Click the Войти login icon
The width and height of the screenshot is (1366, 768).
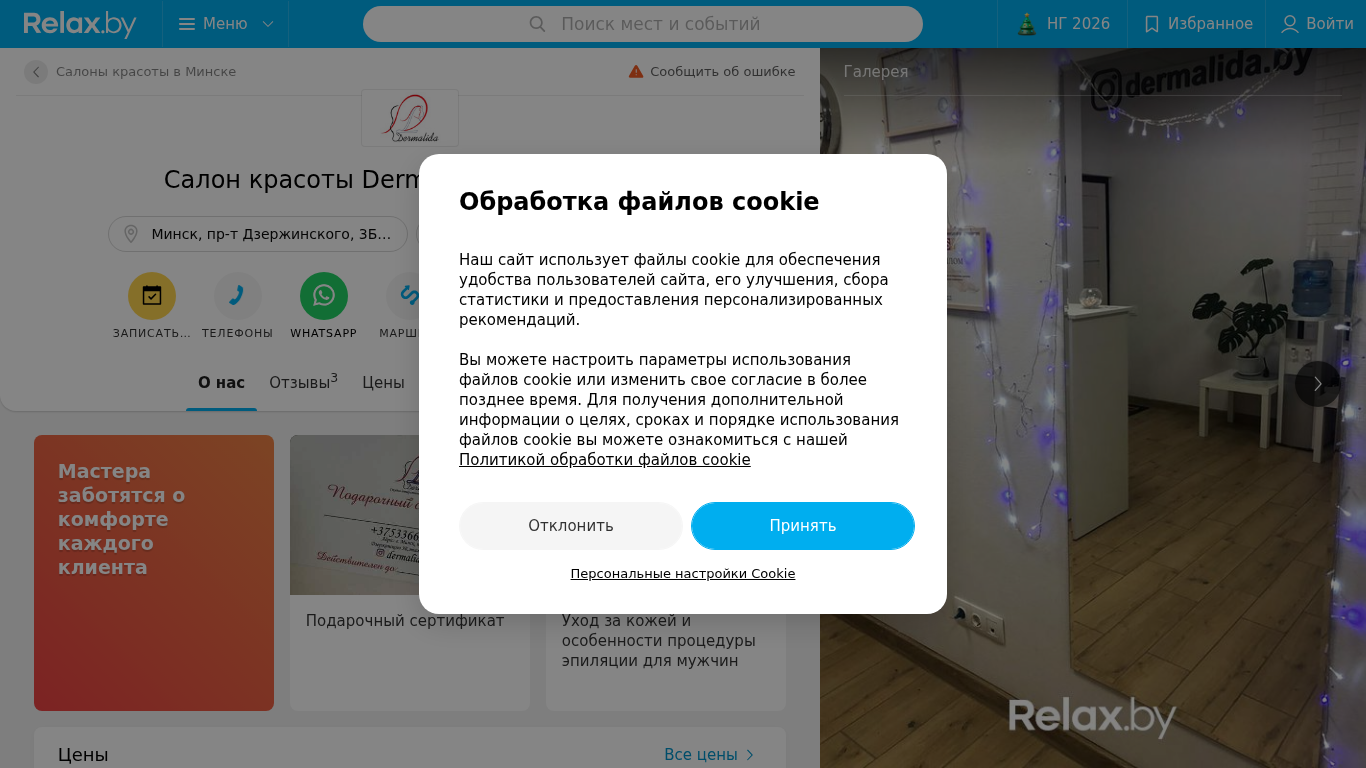point(1290,24)
